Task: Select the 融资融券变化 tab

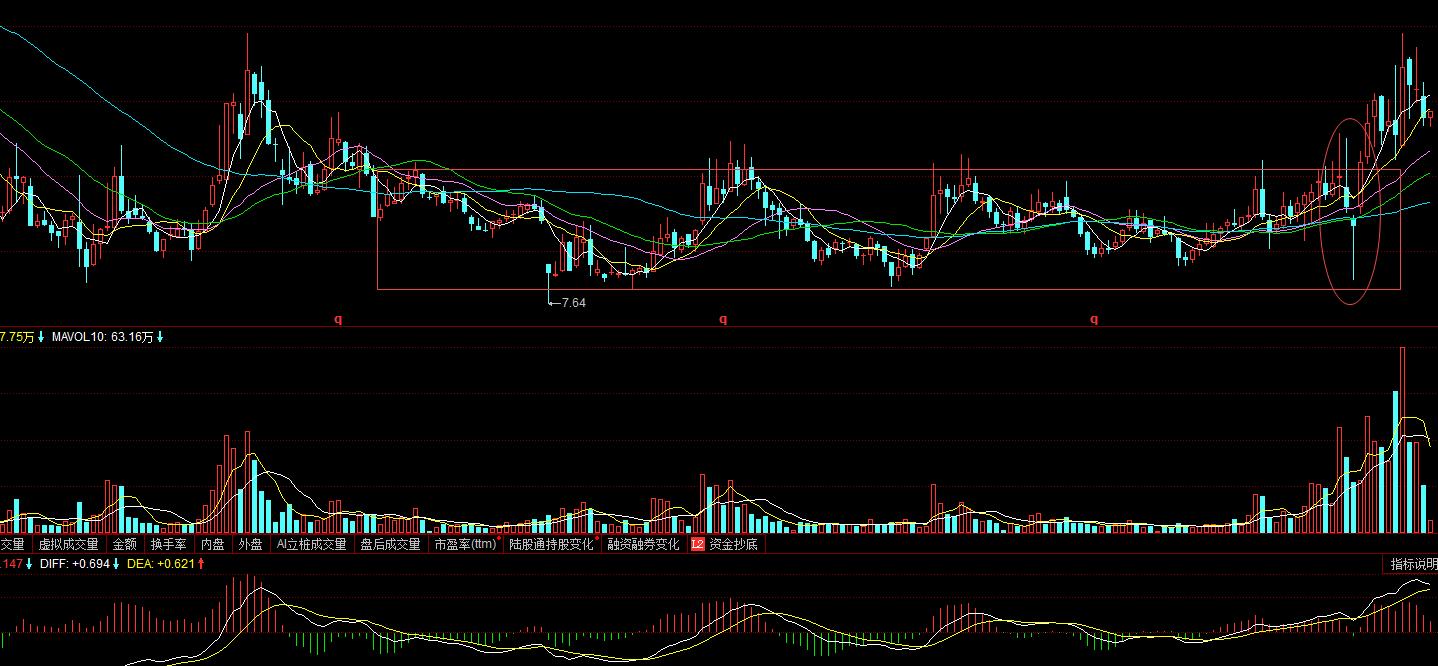Action: (x=643, y=545)
